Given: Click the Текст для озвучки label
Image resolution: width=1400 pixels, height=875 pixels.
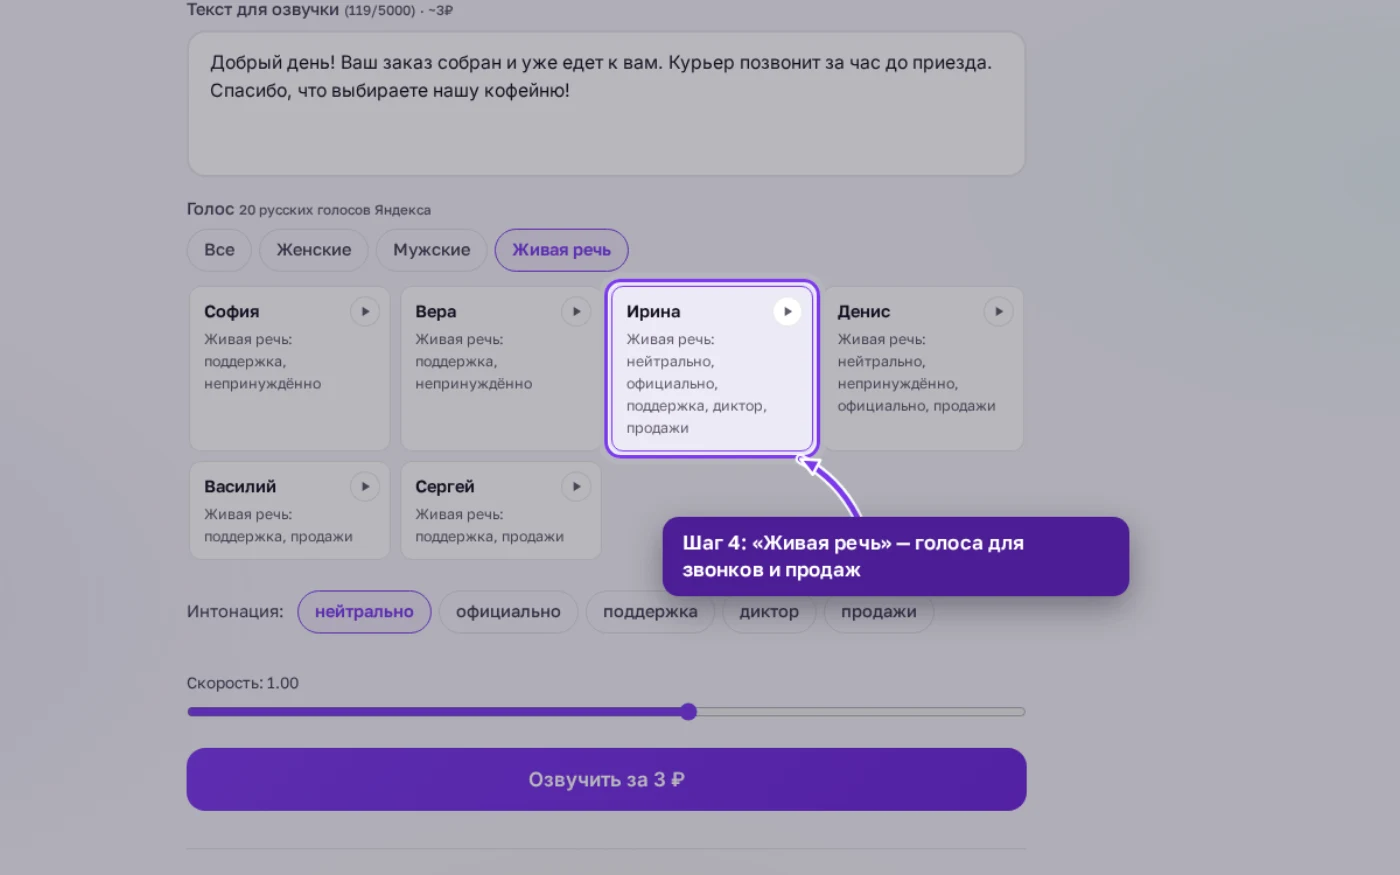Looking at the screenshot, I should coord(263,9).
